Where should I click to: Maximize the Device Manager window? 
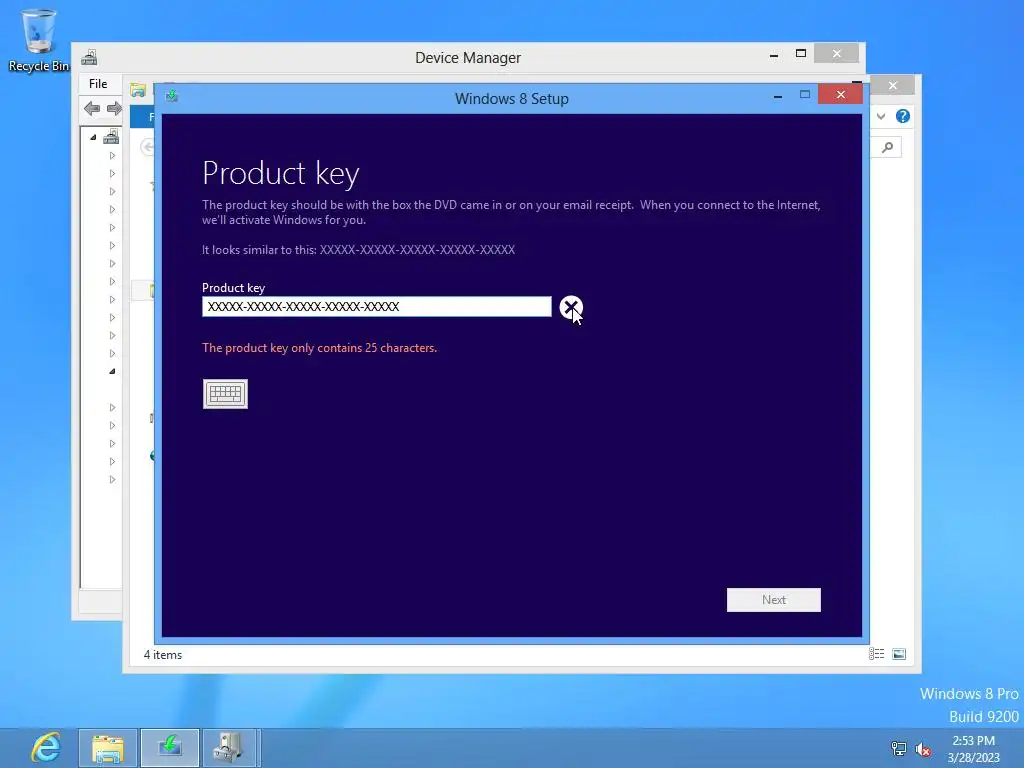pyautogui.click(x=801, y=54)
